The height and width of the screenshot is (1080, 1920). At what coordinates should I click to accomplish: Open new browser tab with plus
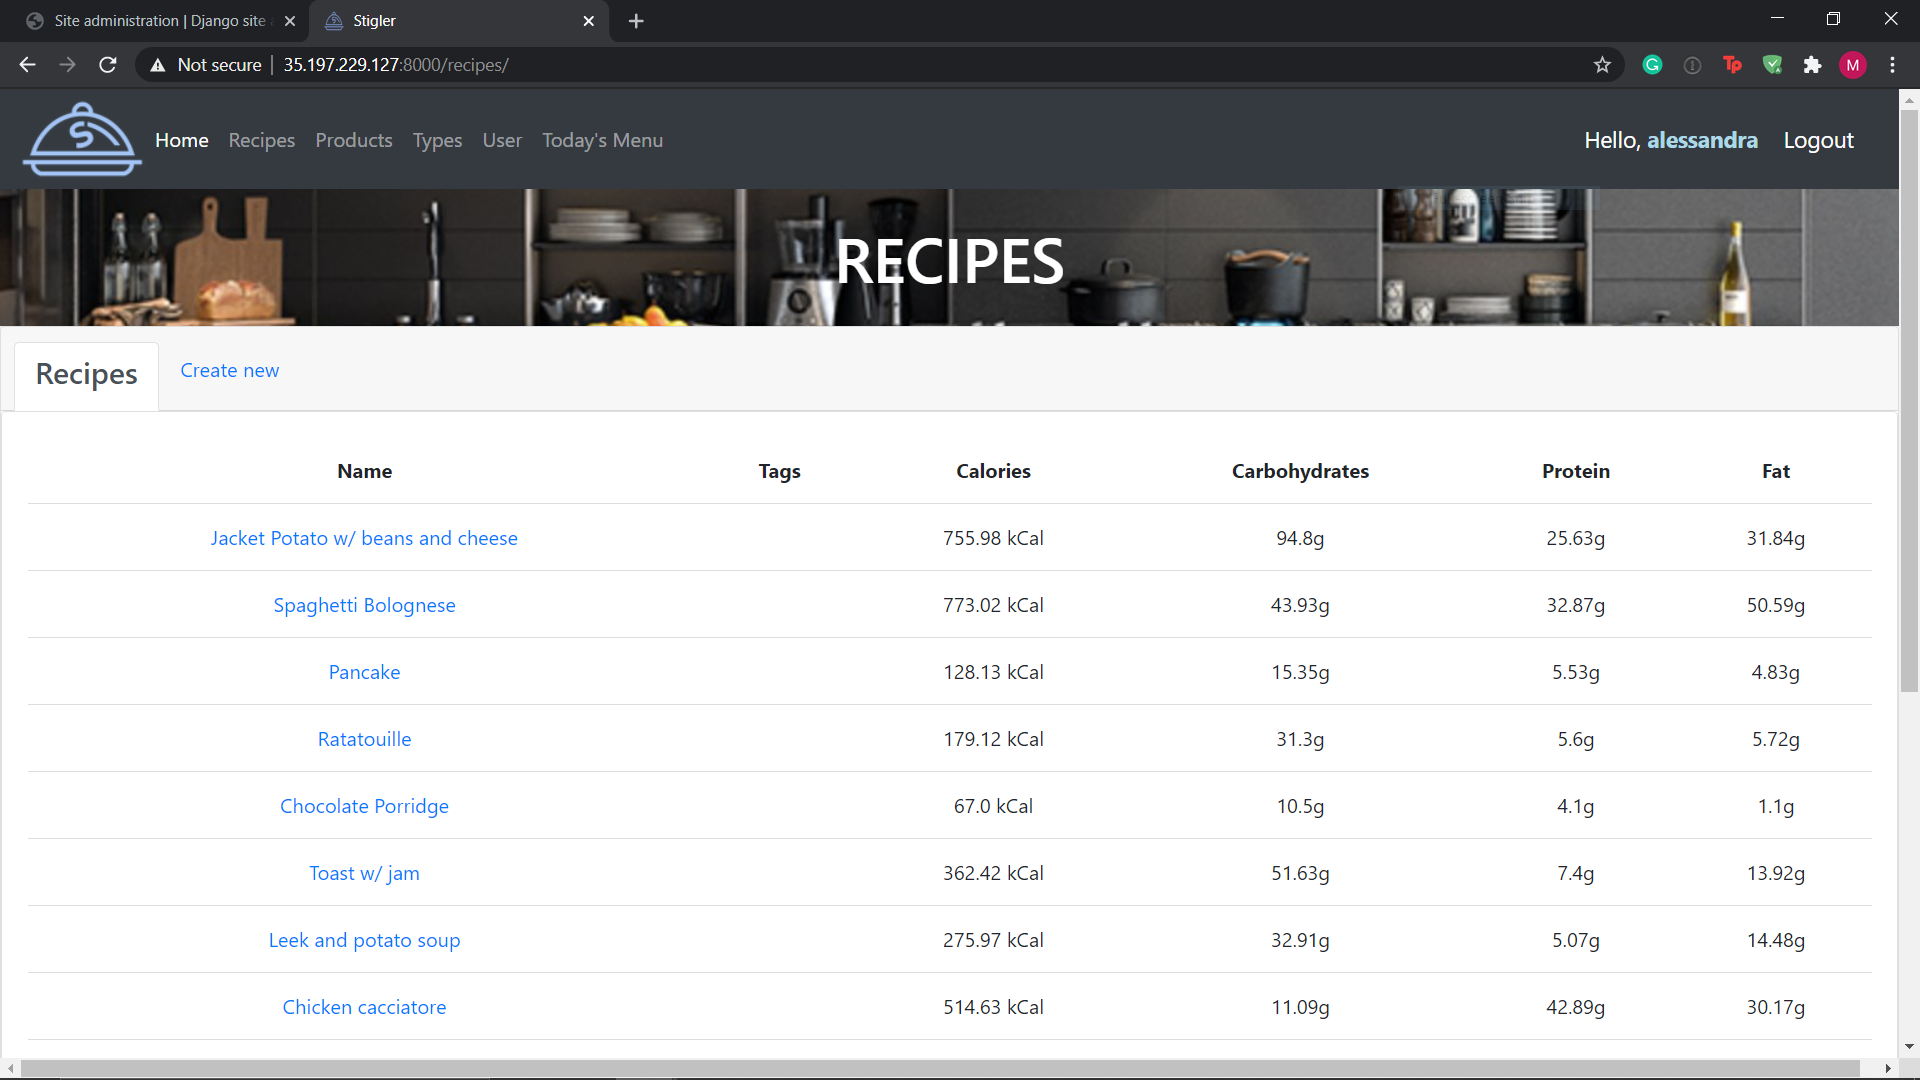point(636,21)
